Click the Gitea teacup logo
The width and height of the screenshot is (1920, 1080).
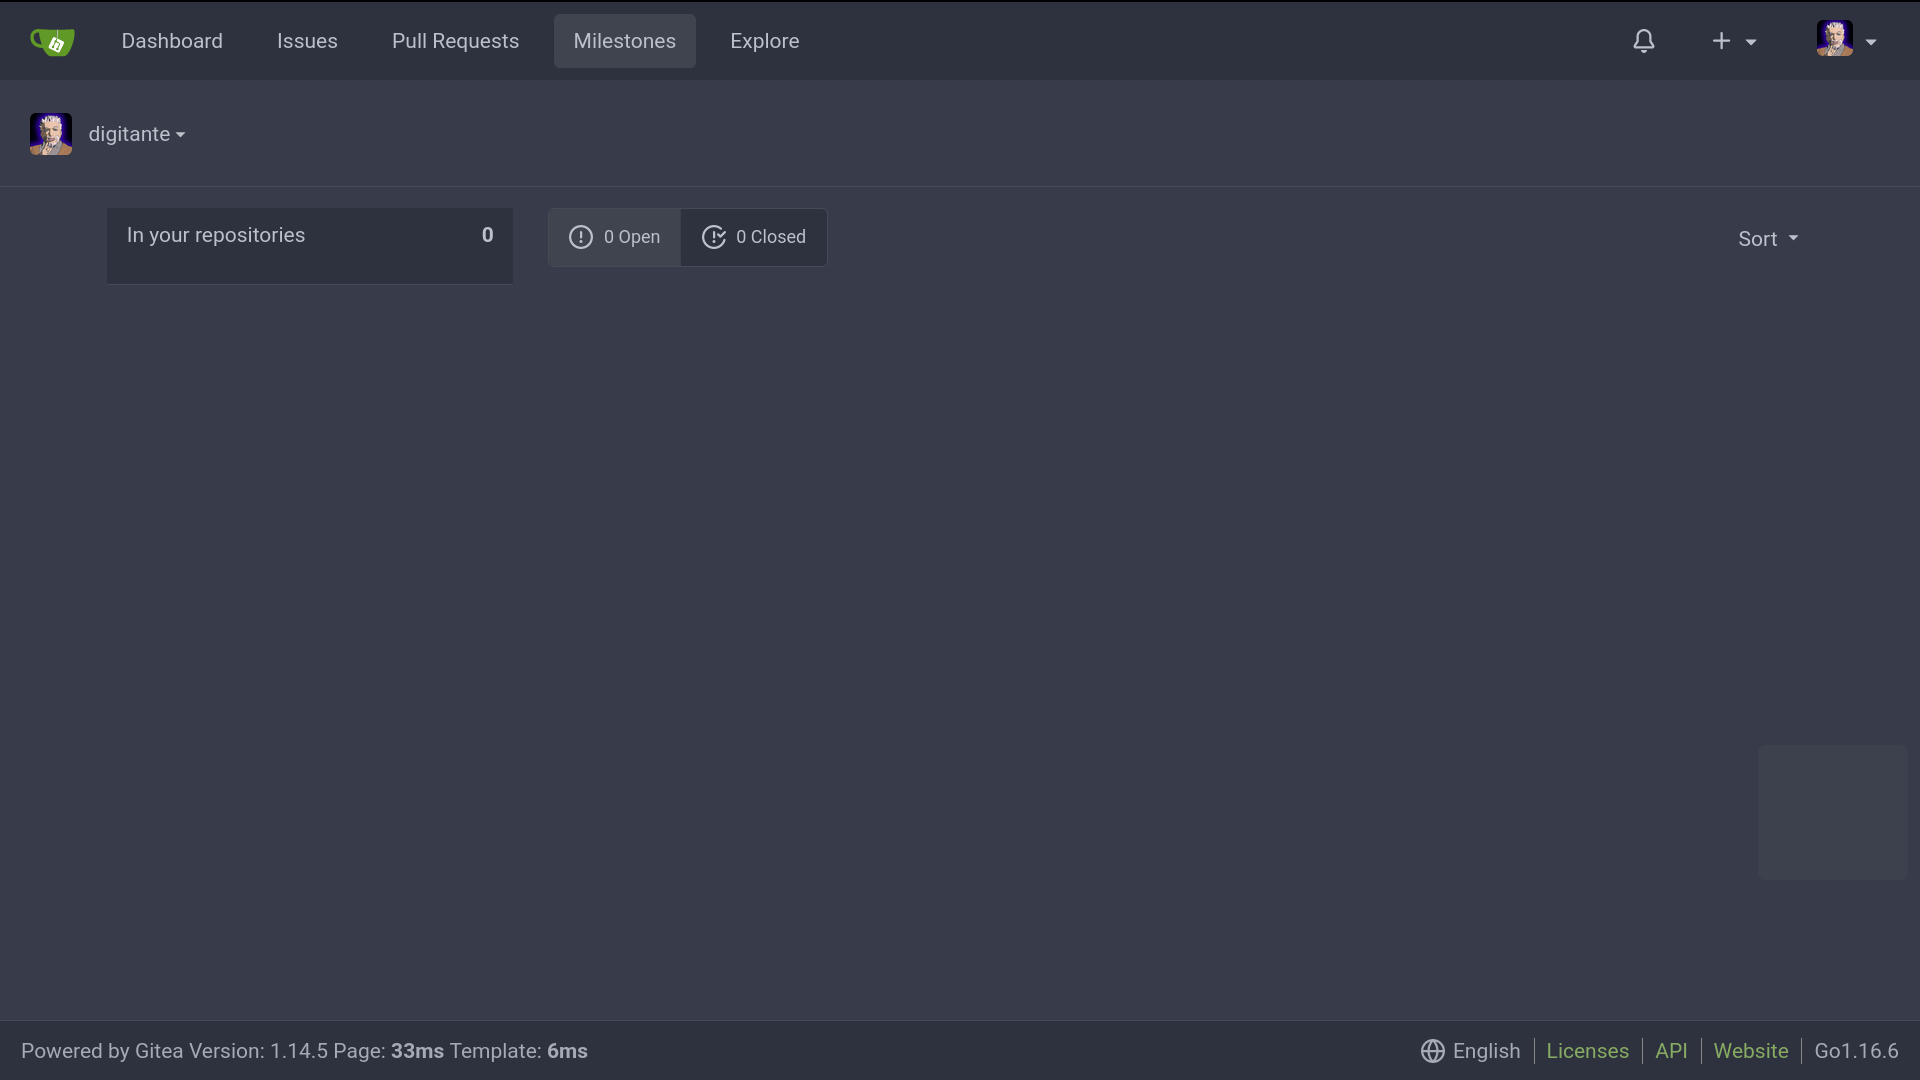coord(52,41)
